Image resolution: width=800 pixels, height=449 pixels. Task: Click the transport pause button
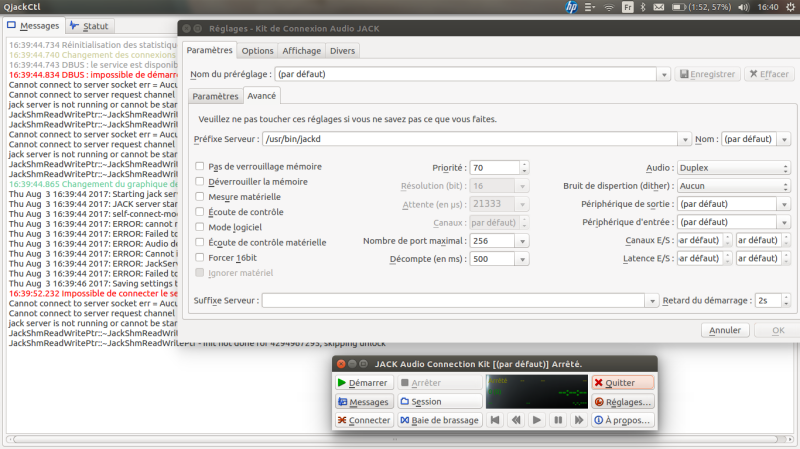[558, 420]
